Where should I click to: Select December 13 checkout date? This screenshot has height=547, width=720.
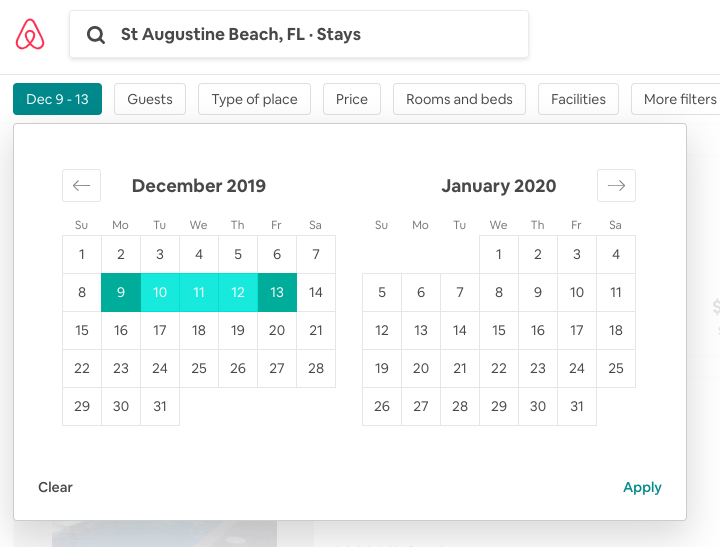[x=277, y=293]
